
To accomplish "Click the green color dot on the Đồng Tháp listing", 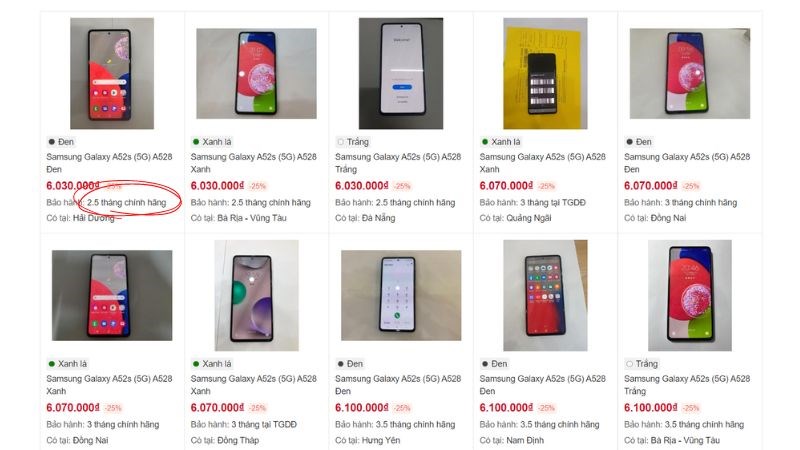I will click(195, 364).
